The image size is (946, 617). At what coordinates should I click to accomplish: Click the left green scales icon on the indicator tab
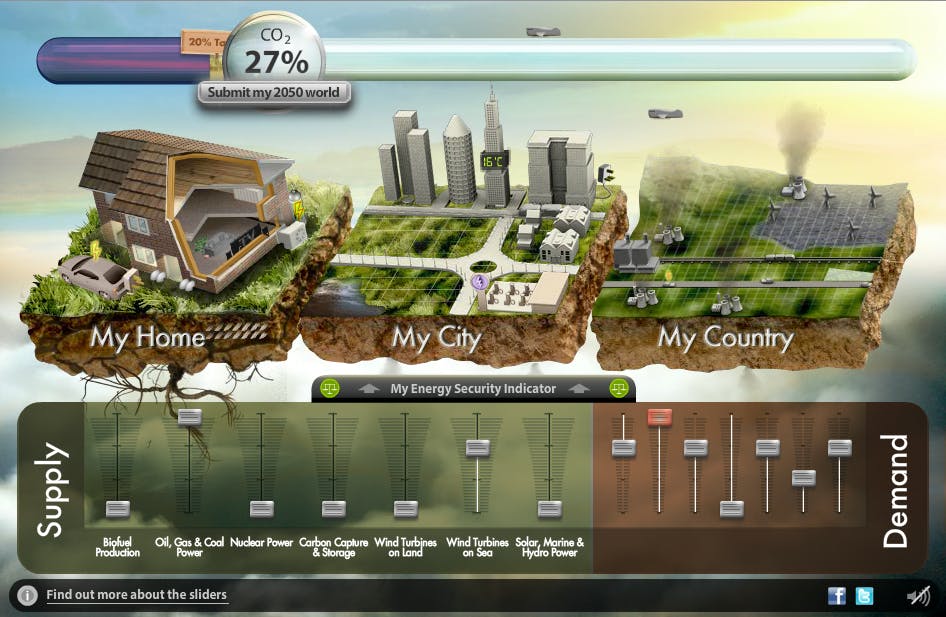coord(329,388)
